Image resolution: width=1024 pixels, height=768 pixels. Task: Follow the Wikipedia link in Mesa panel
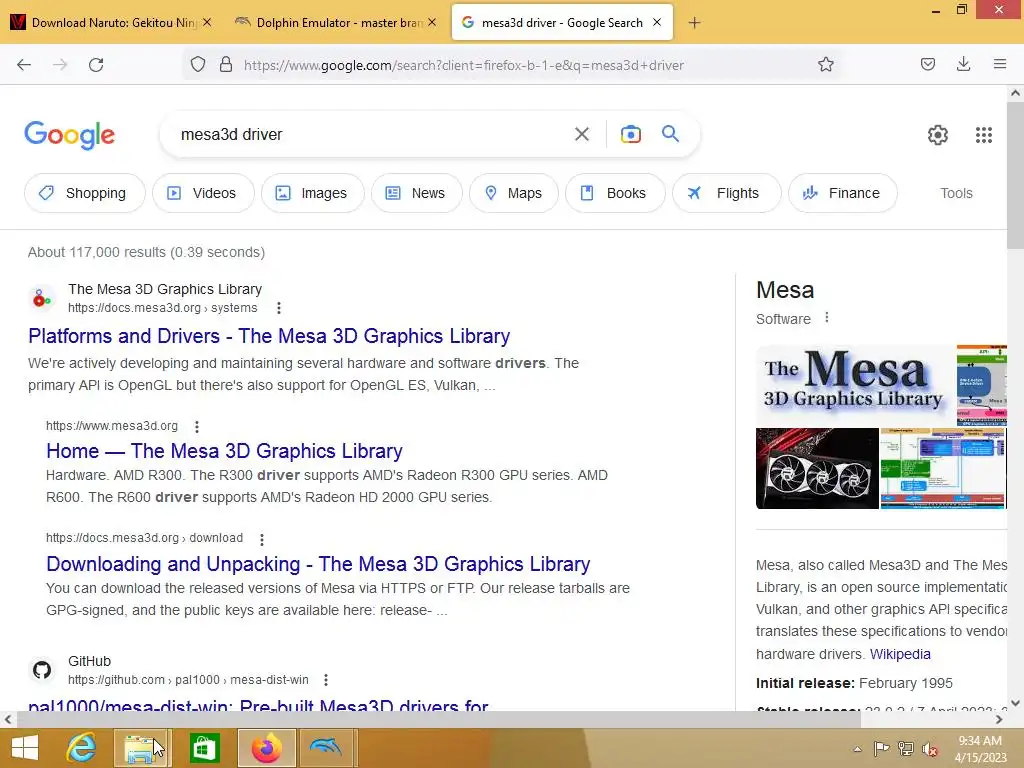pyautogui.click(x=900, y=654)
